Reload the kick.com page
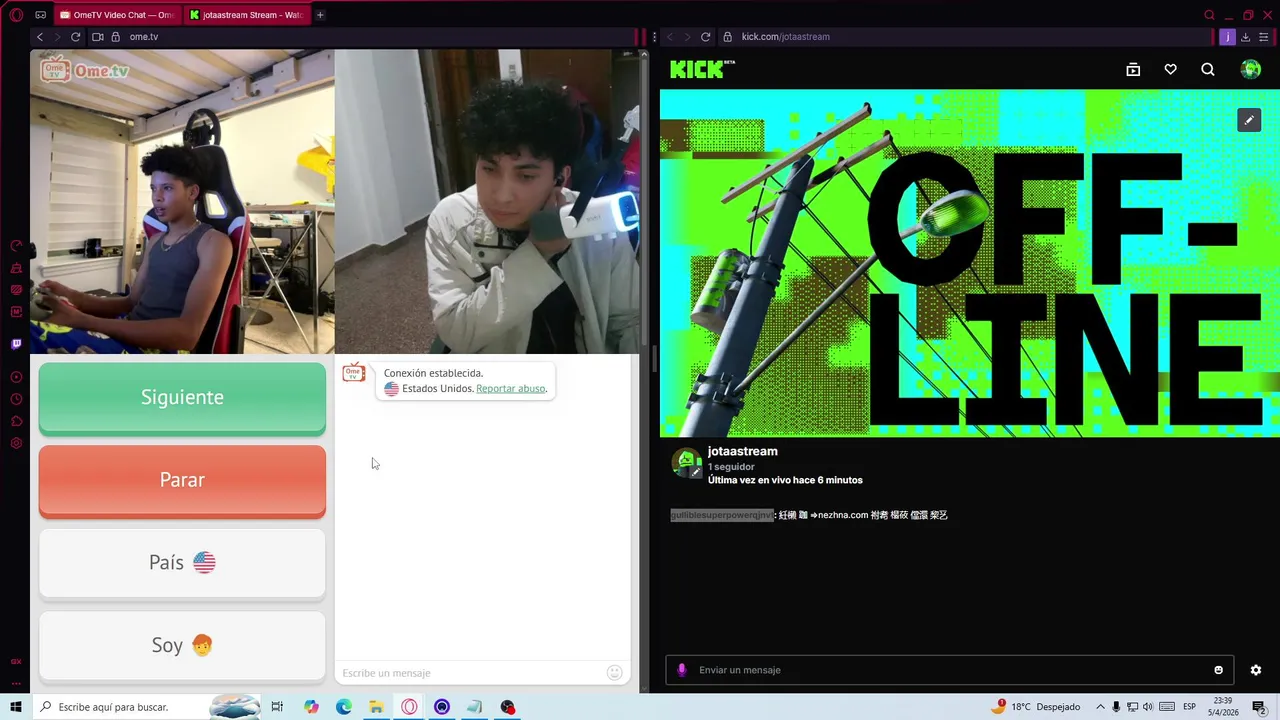 705,37
